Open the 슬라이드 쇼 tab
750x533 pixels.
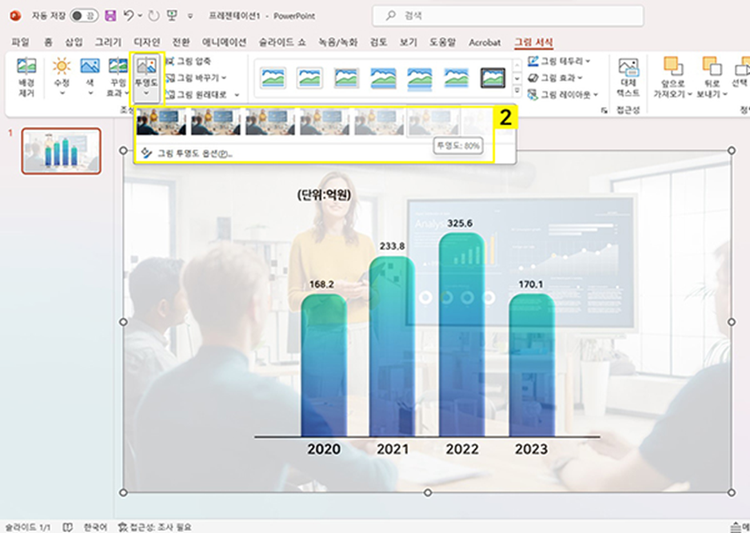[x=282, y=42]
